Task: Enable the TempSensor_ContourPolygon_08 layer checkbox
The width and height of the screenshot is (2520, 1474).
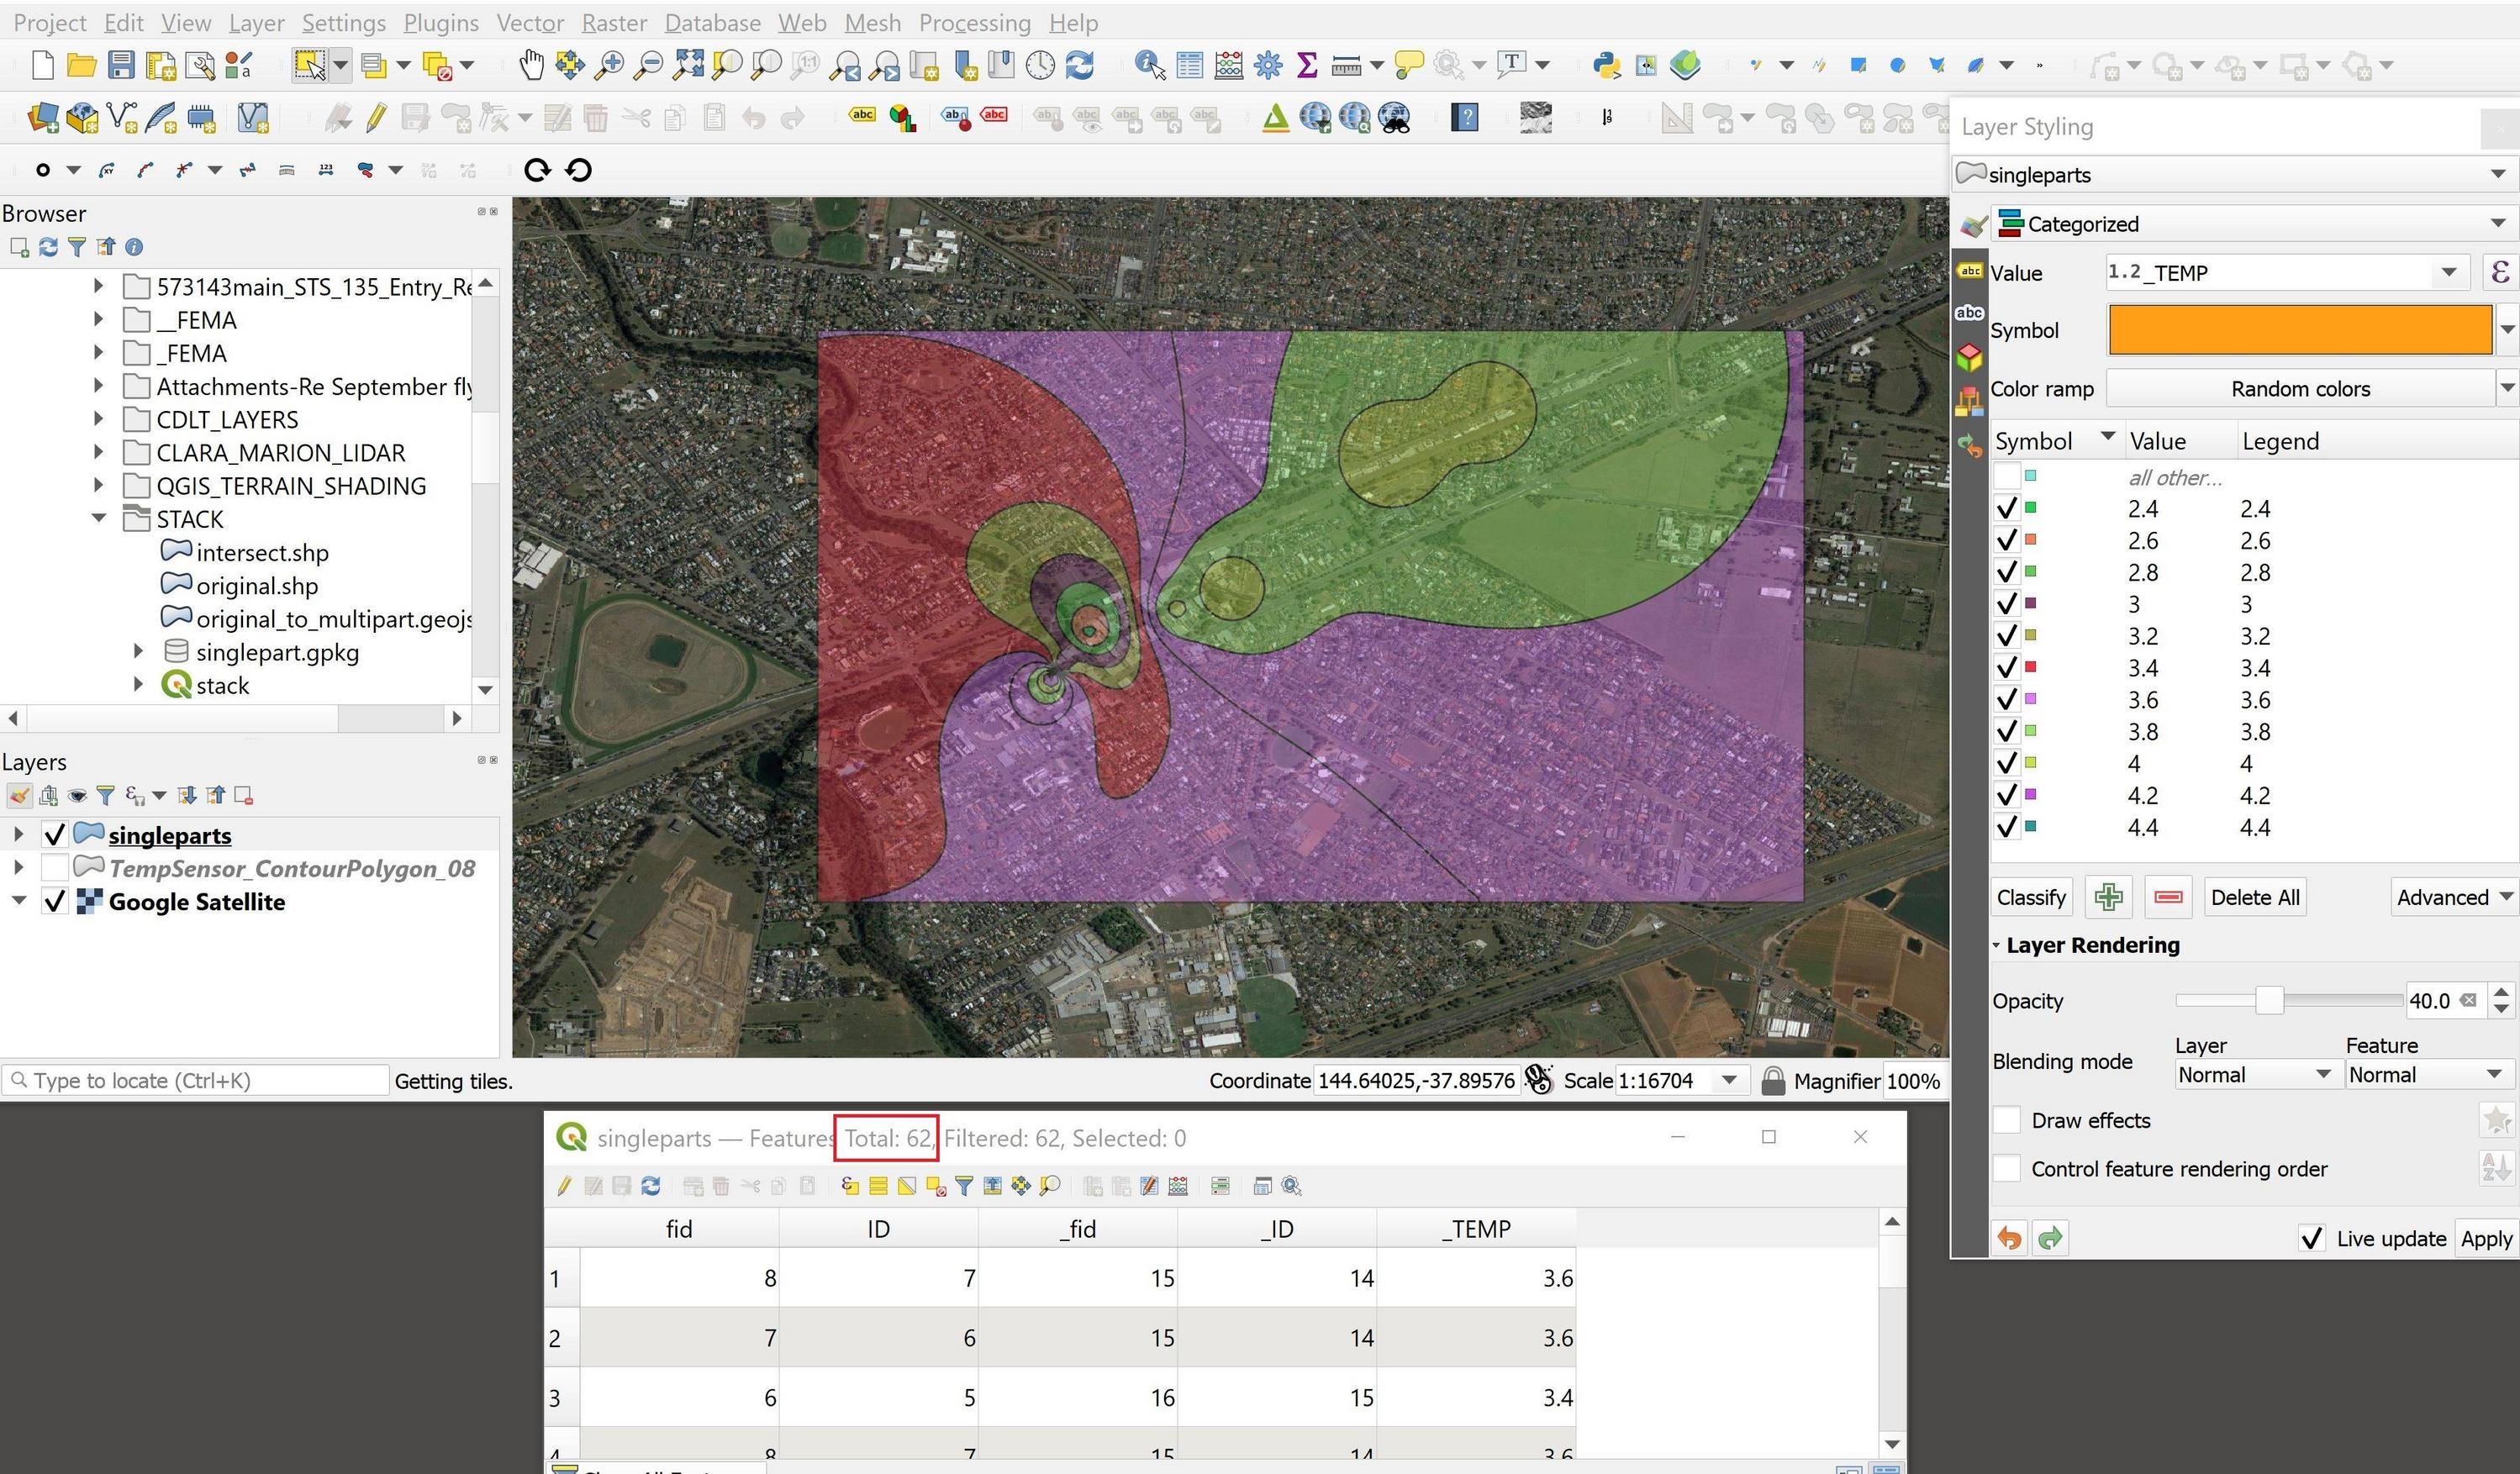Action: [55, 868]
